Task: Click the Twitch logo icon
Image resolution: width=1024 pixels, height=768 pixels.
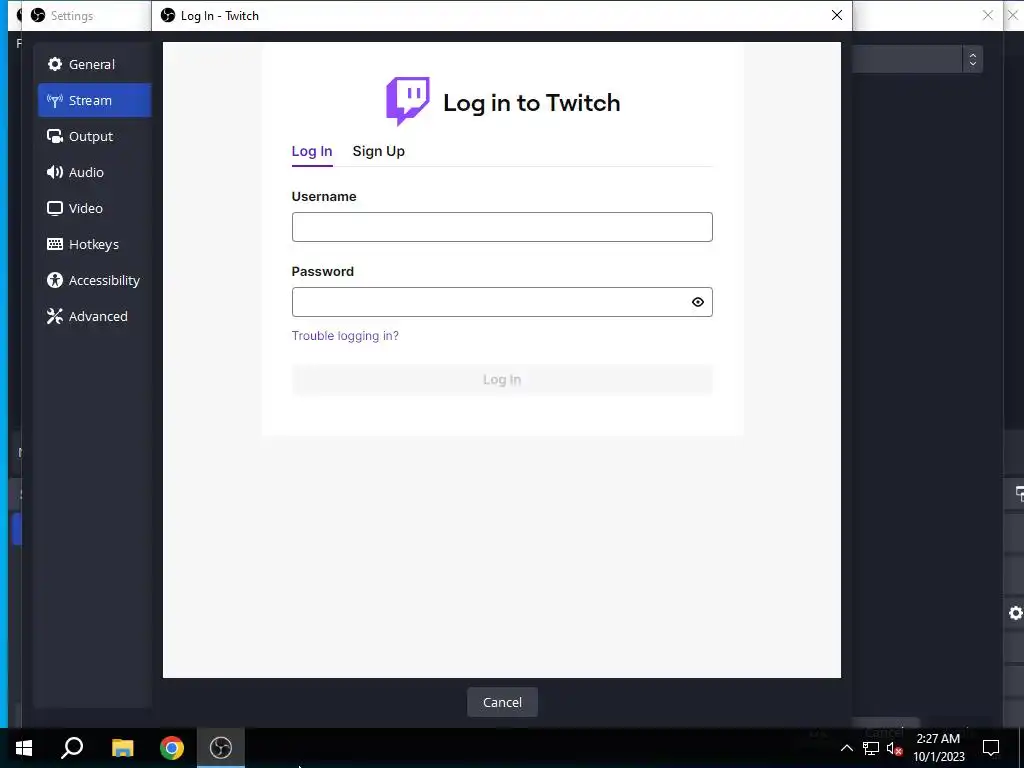Action: pyautogui.click(x=408, y=101)
